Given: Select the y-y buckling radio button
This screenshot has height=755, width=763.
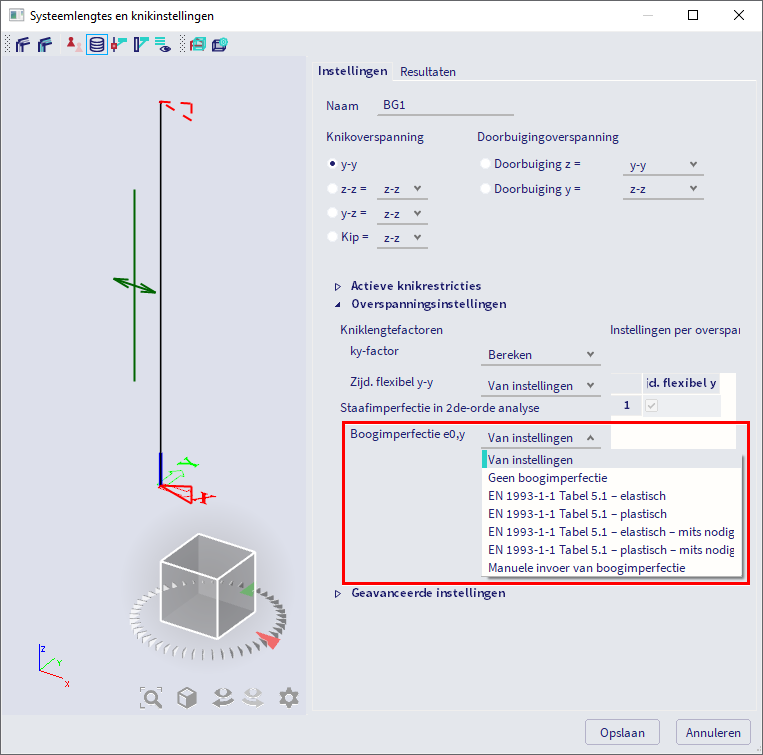Looking at the screenshot, I should [332, 164].
